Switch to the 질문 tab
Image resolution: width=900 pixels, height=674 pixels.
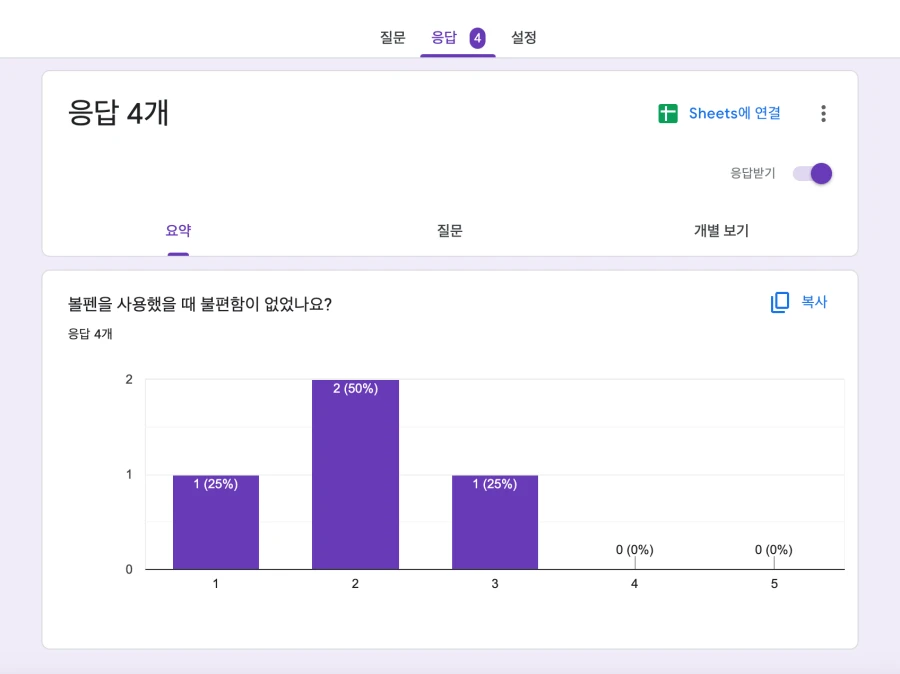click(392, 37)
